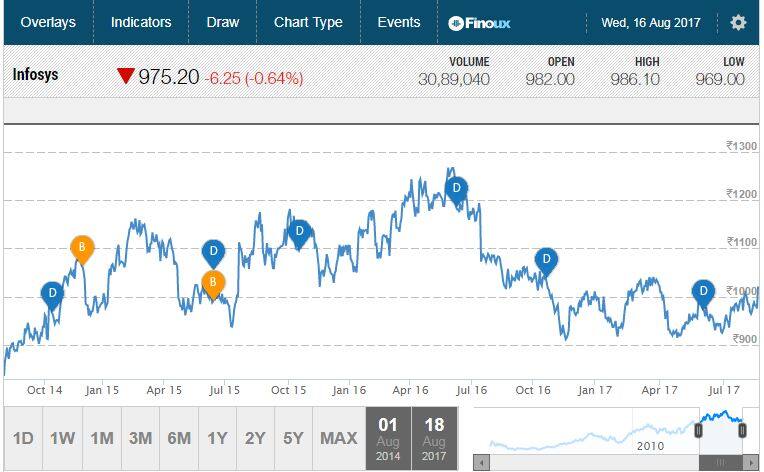This screenshot has height=472, width=764.
Task: Click navigator scrollbar right arrow
Action: [x=750, y=462]
